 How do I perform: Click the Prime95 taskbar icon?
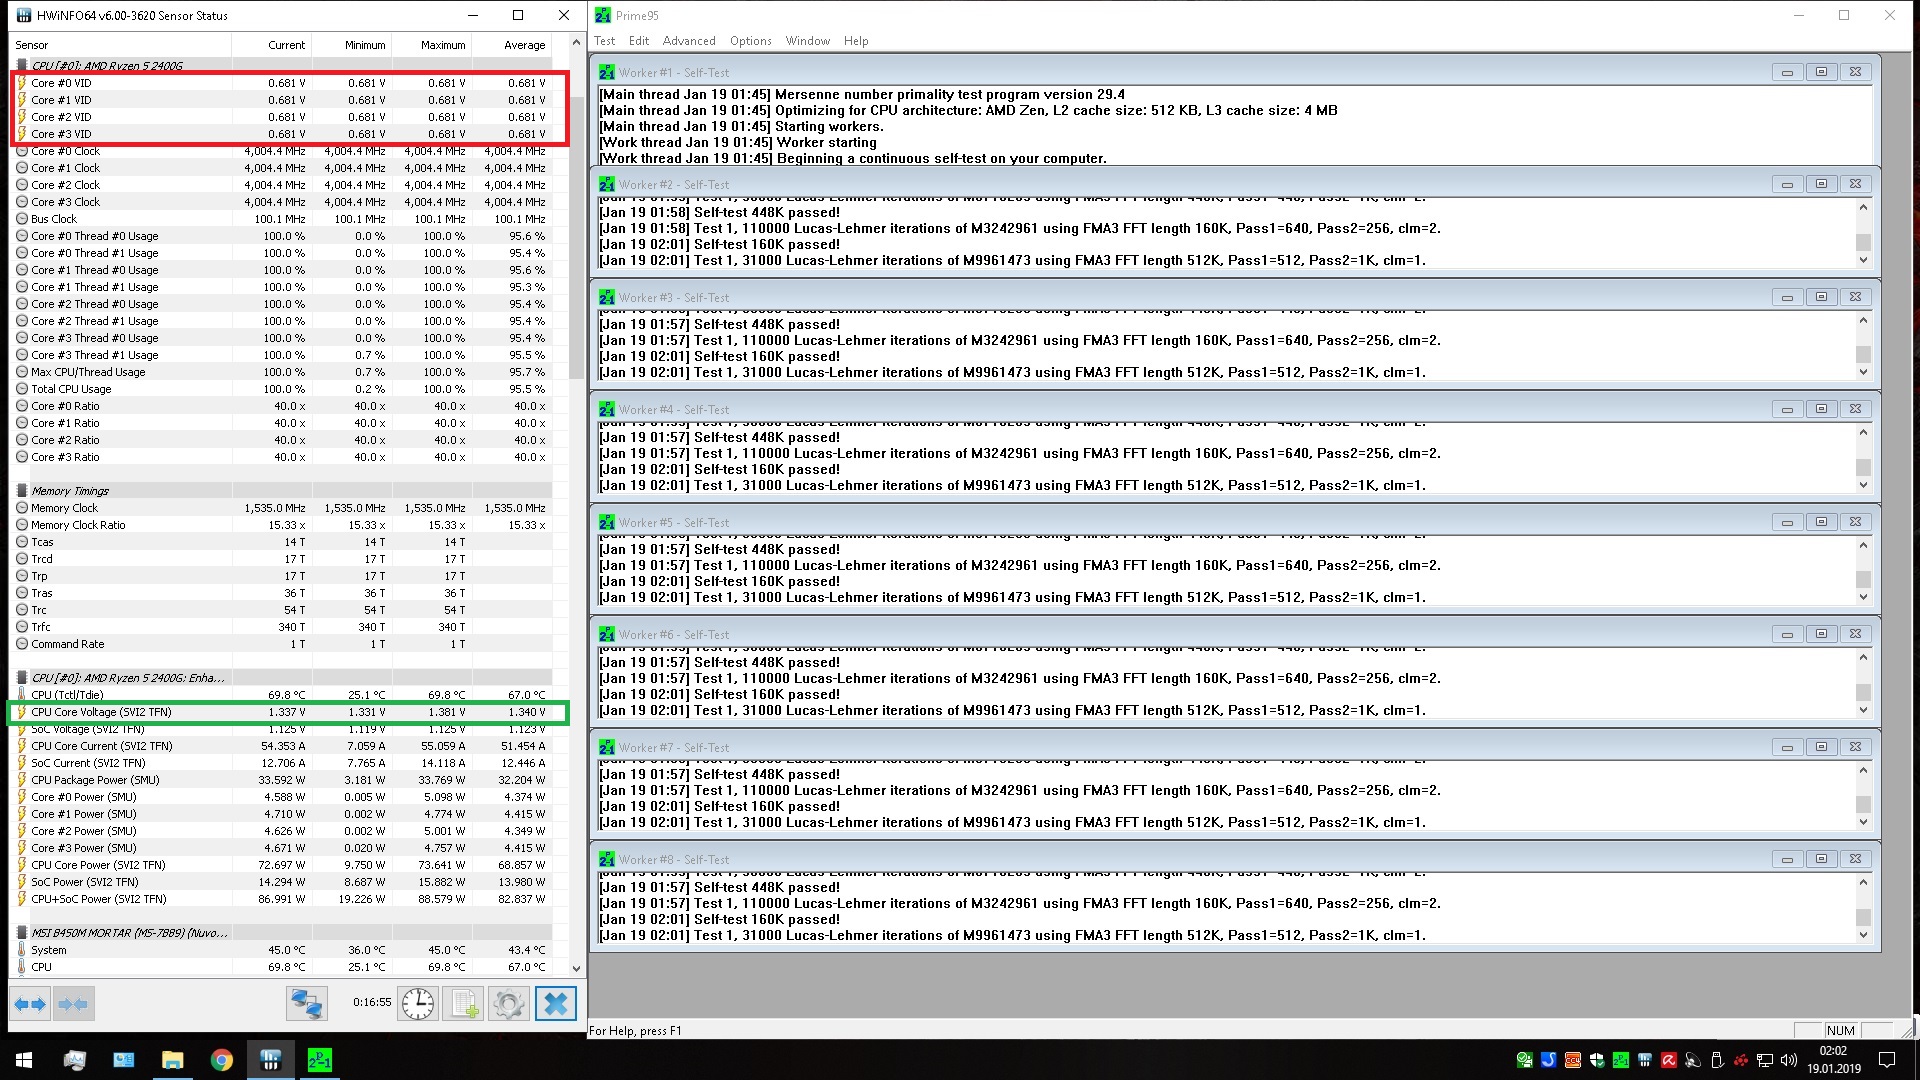pyautogui.click(x=319, y=1060)
